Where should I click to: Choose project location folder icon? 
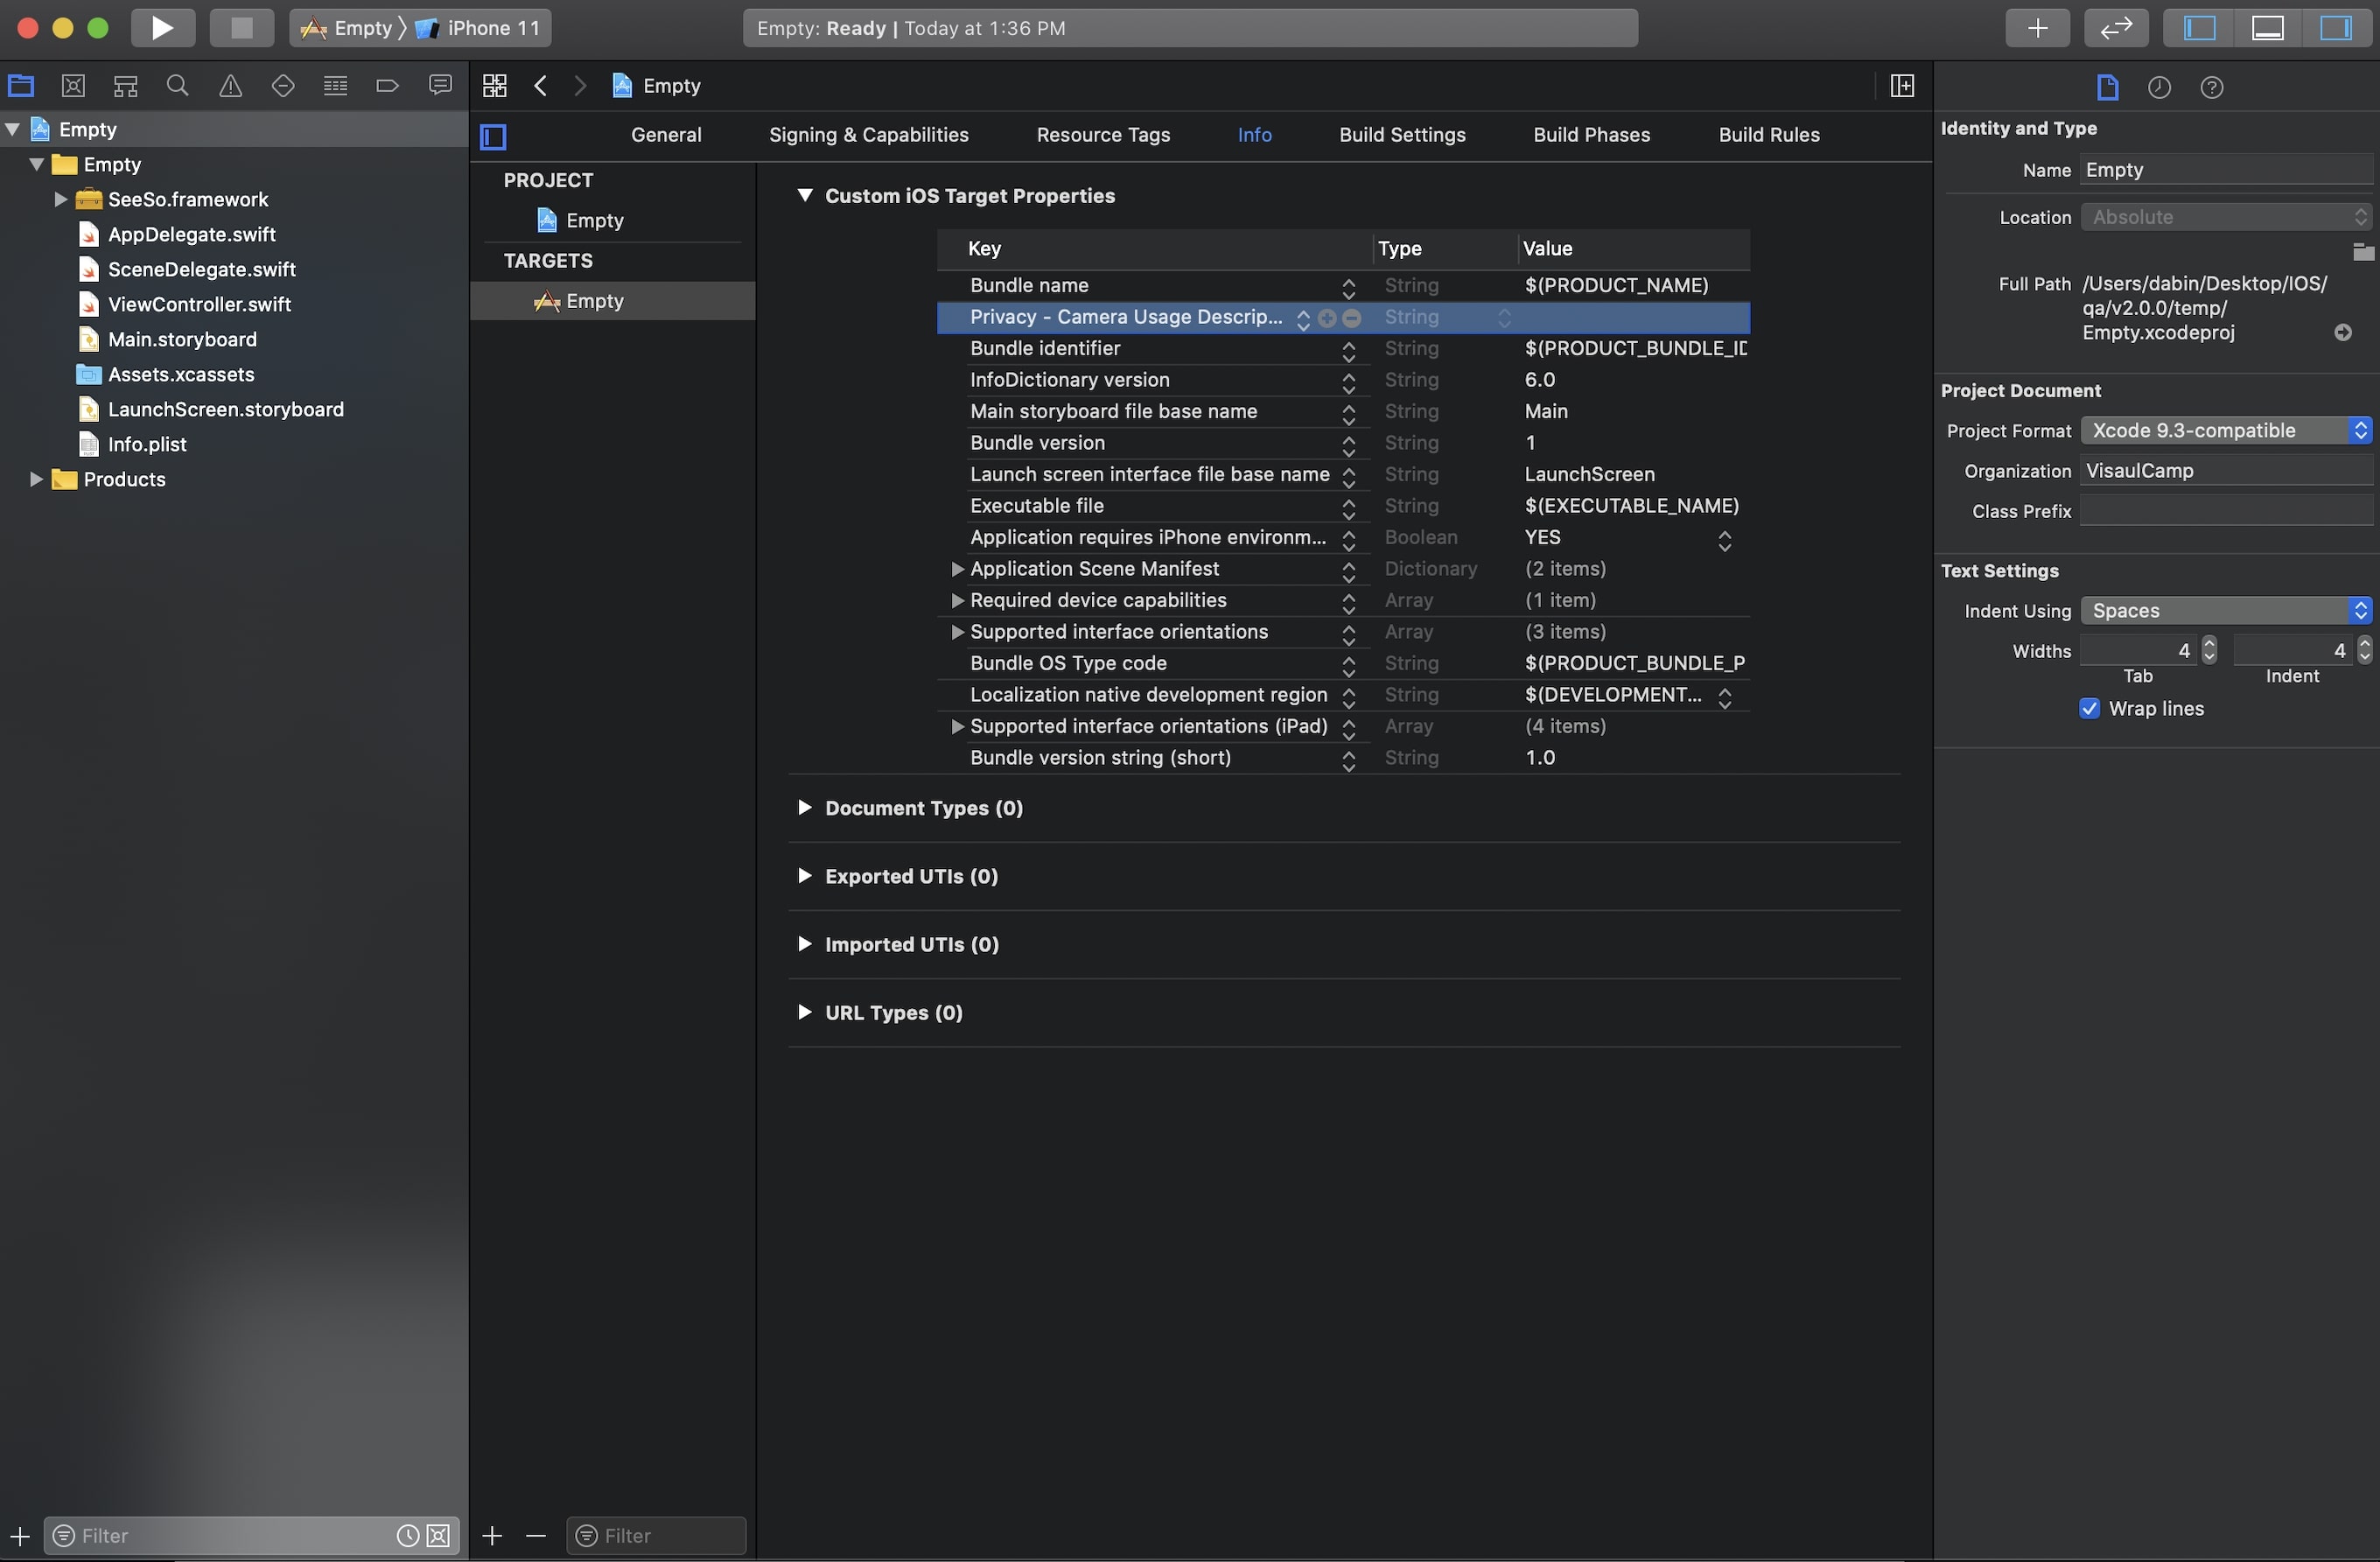point(2362,252)
